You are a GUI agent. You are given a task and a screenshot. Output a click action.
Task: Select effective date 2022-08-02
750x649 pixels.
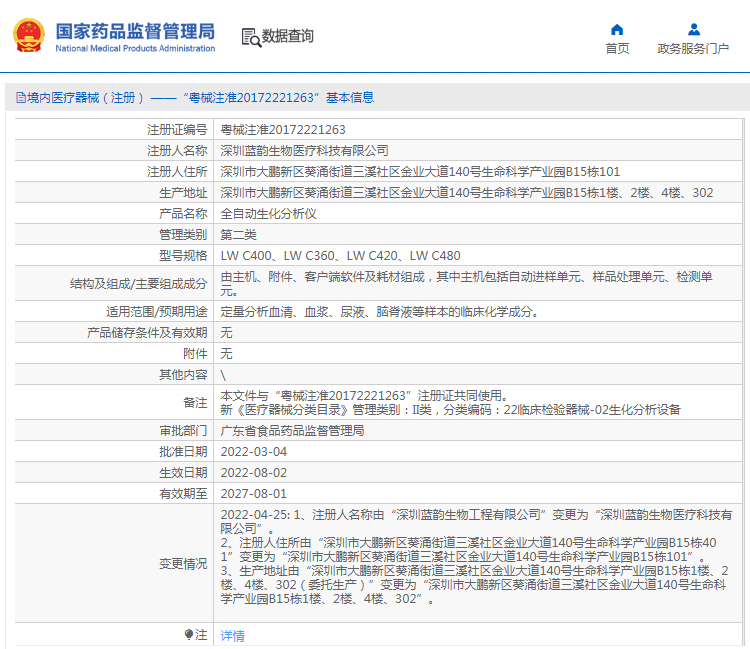tap(254, 473)
